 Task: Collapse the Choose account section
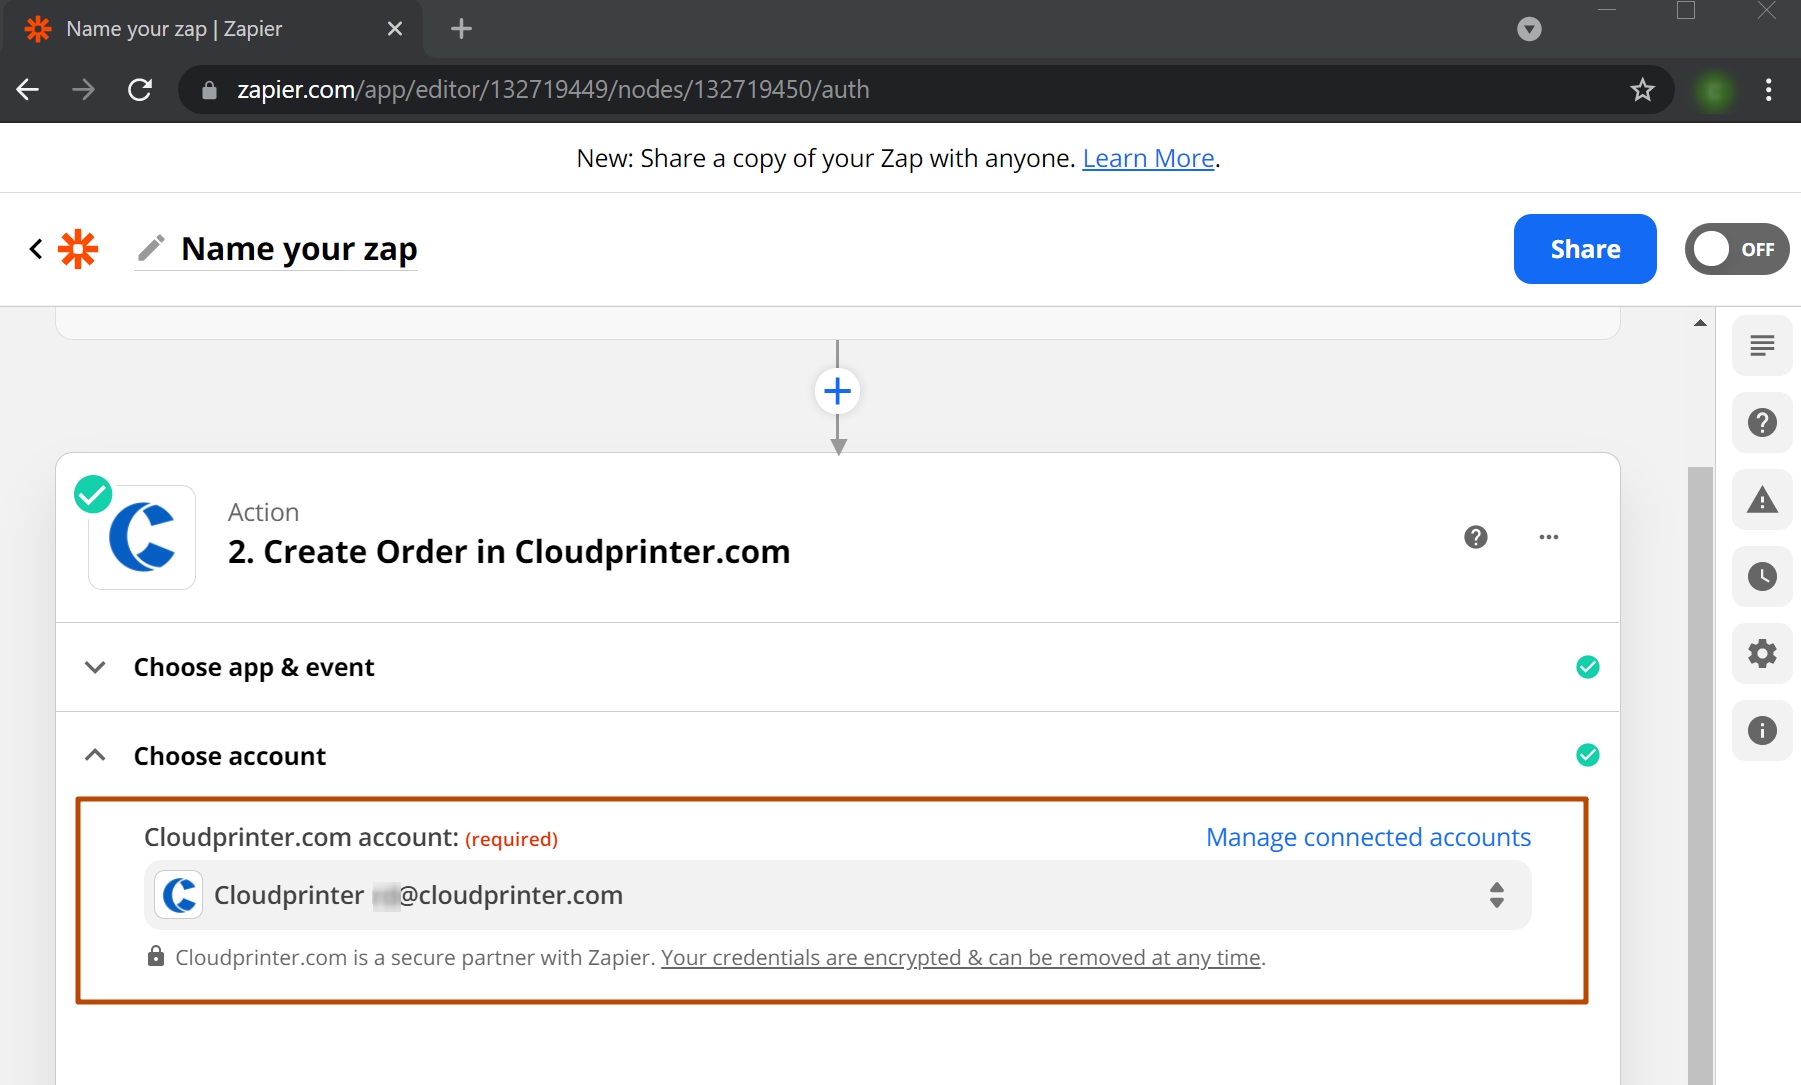(838, 756)
